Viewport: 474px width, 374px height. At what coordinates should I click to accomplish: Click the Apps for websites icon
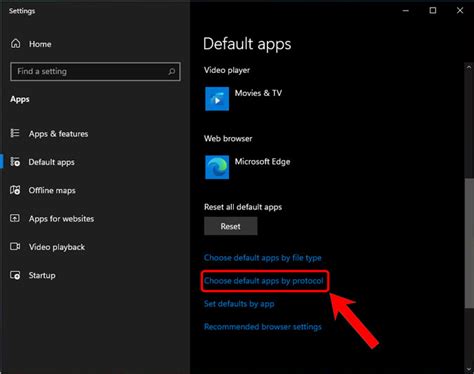point(15,218)
